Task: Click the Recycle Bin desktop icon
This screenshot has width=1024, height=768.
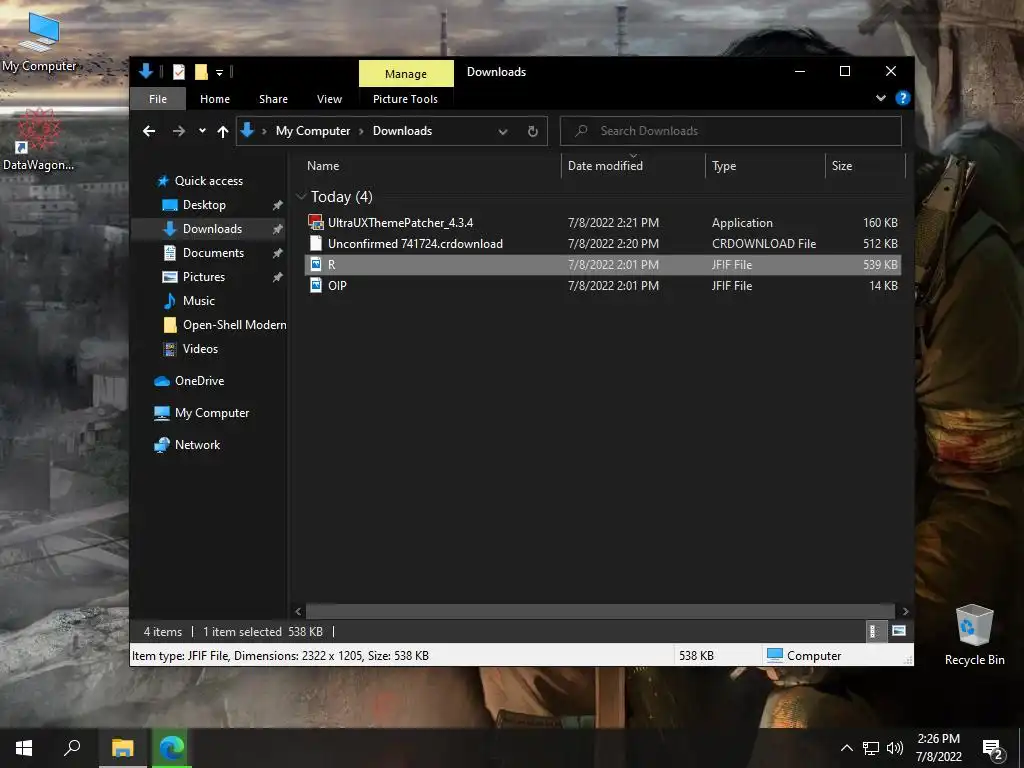Action: (974, 635)
